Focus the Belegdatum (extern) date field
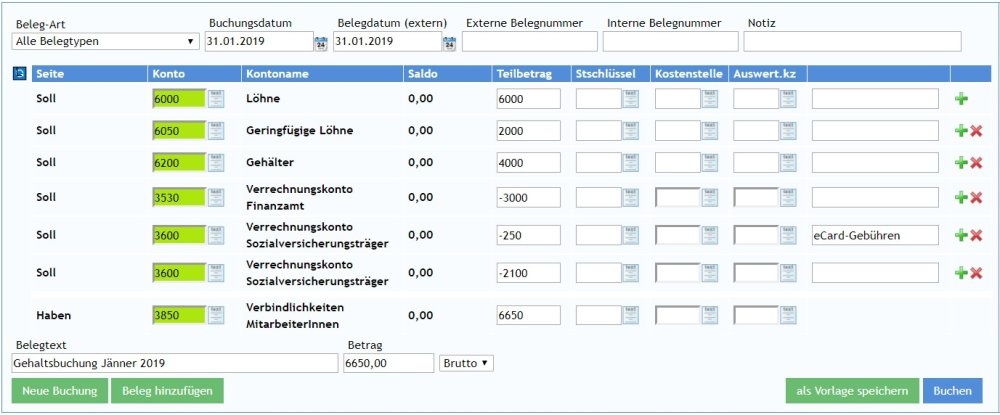The height and width of the screenshot is (415, 1000). pos(387,41)
